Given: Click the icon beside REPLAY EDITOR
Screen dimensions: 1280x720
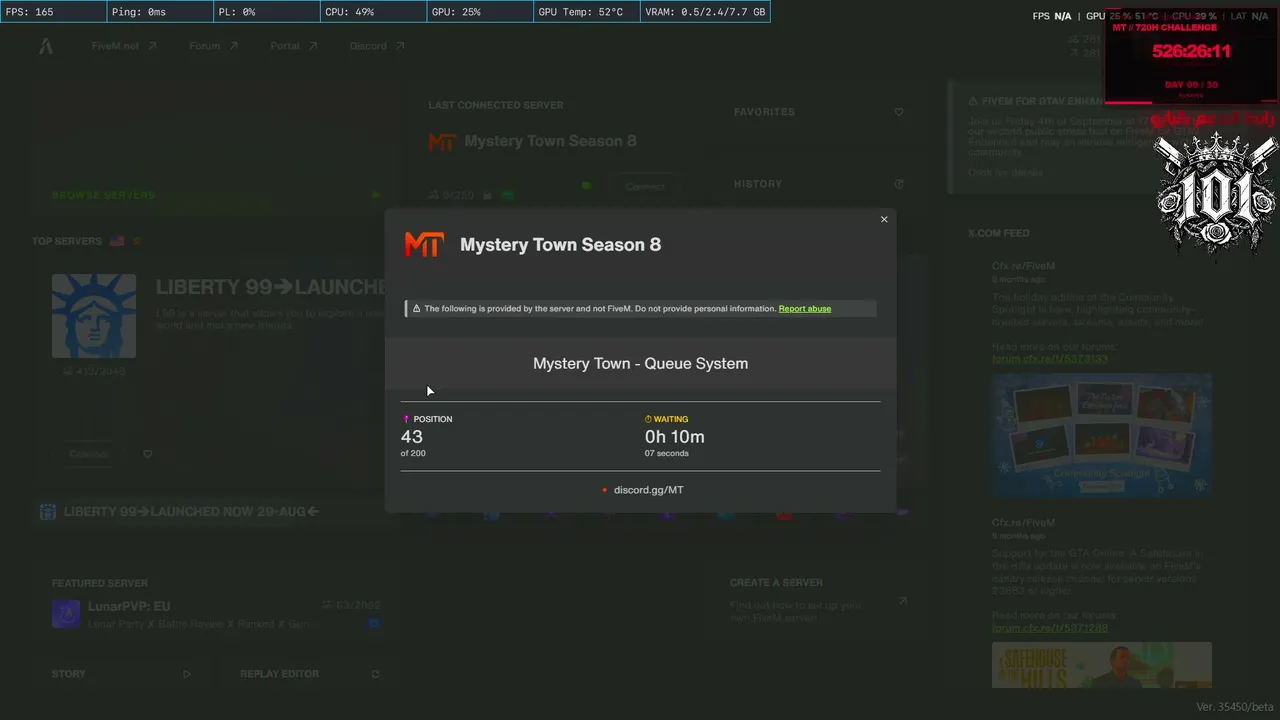Looking at the screenshot, I should pyautogui.click(x=375, y=674).
